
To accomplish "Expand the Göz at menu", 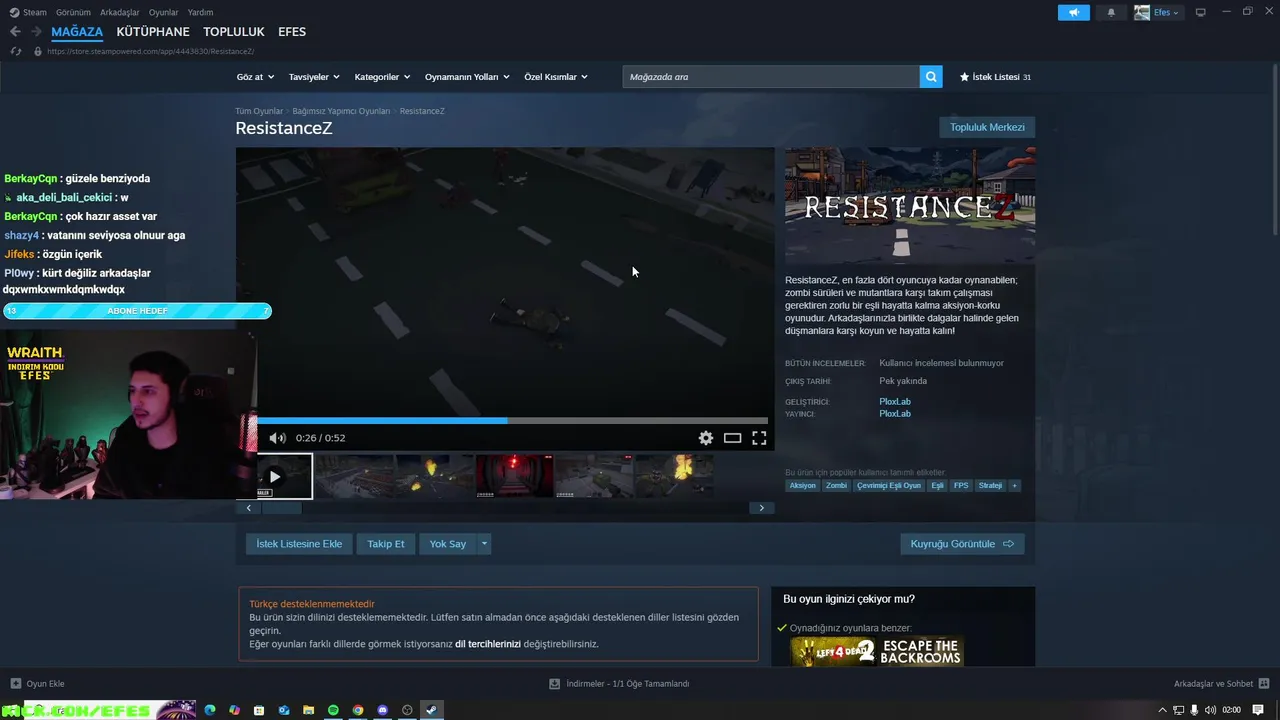I will pos(254,77).
